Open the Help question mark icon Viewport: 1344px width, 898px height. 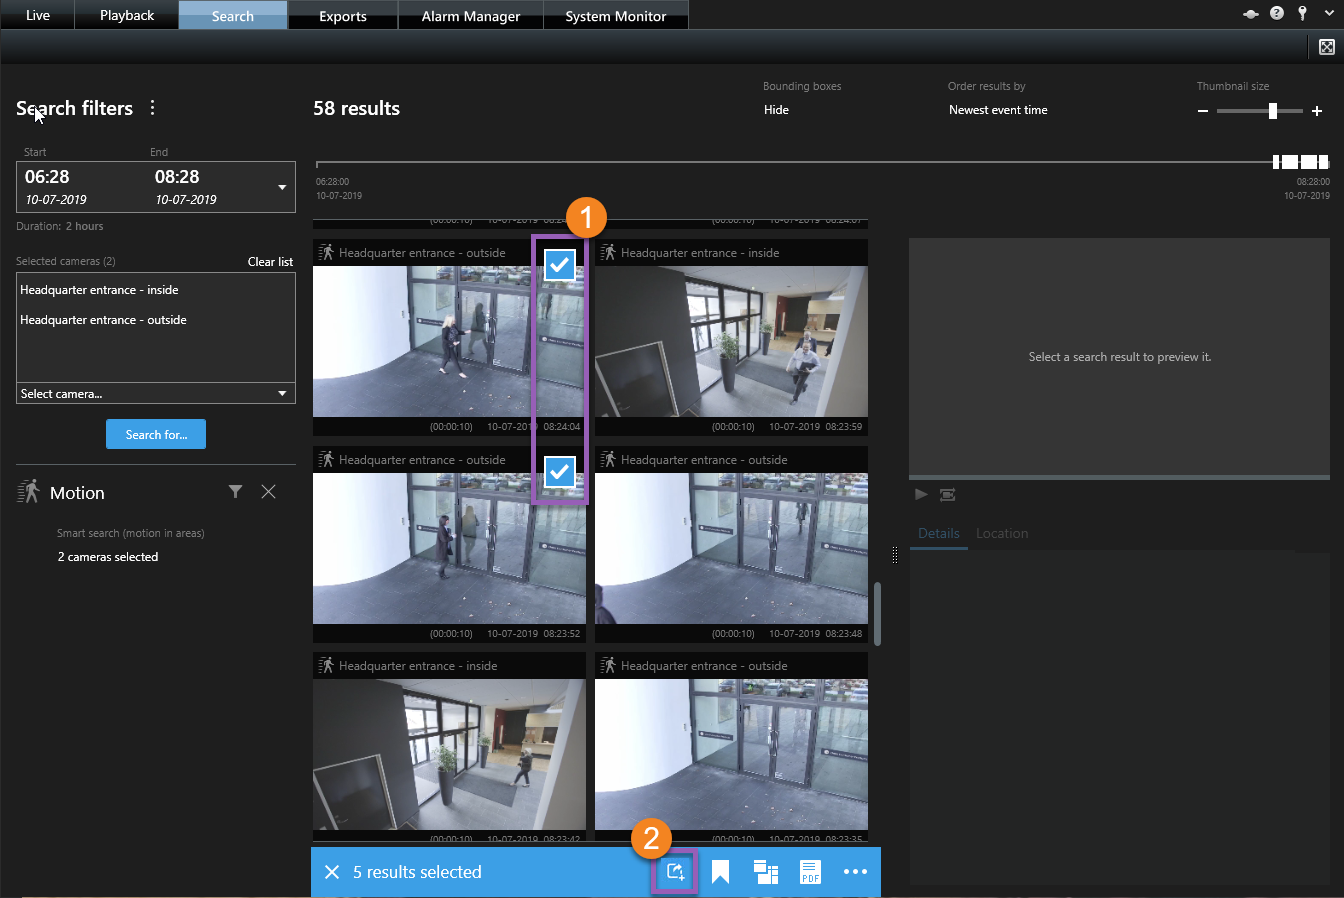[x=1276, y=14]
